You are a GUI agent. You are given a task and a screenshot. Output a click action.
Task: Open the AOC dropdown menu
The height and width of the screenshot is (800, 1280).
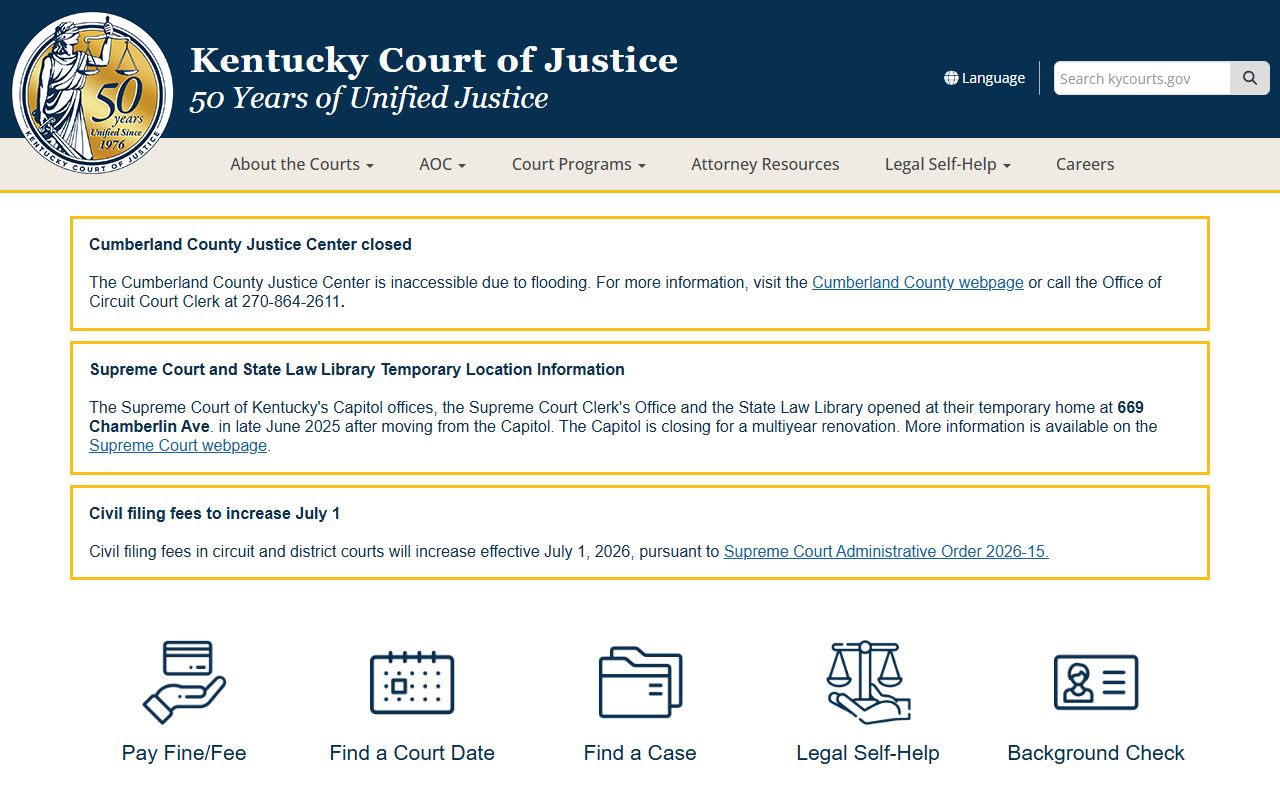click(442, 164)
